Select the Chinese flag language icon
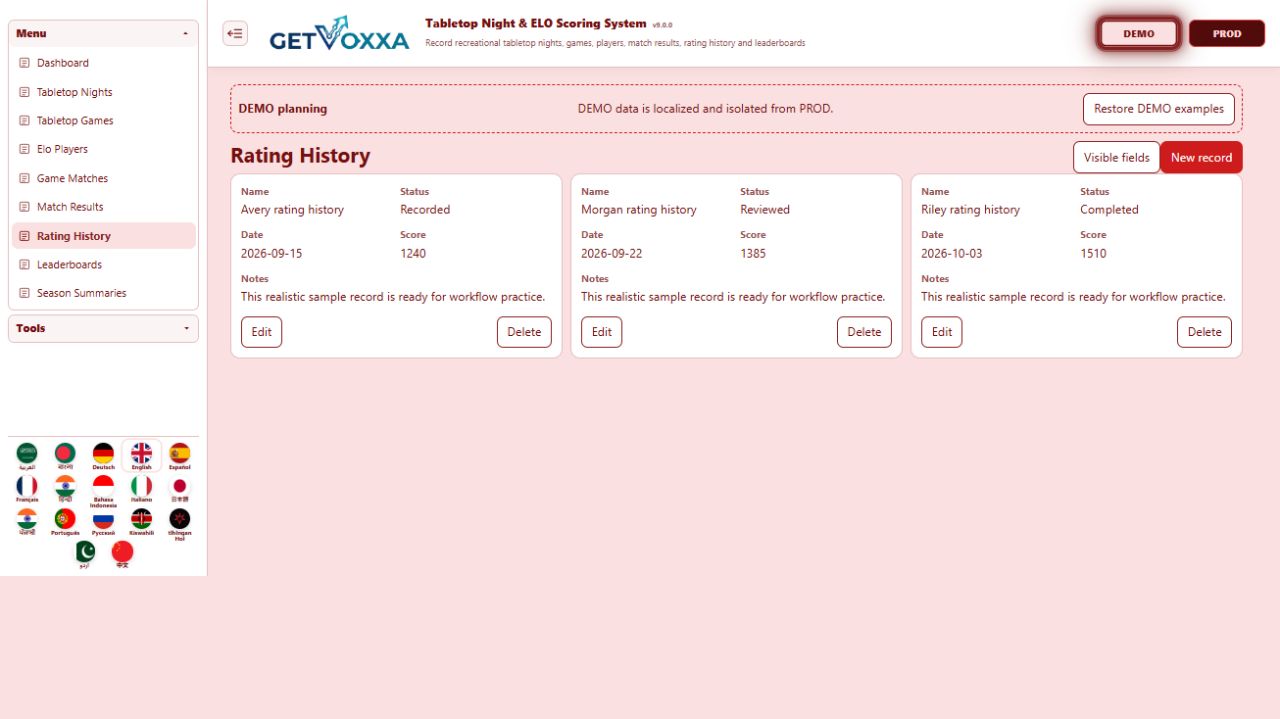The width and height of the screenshot is (1280, 719). coord(122,555)
